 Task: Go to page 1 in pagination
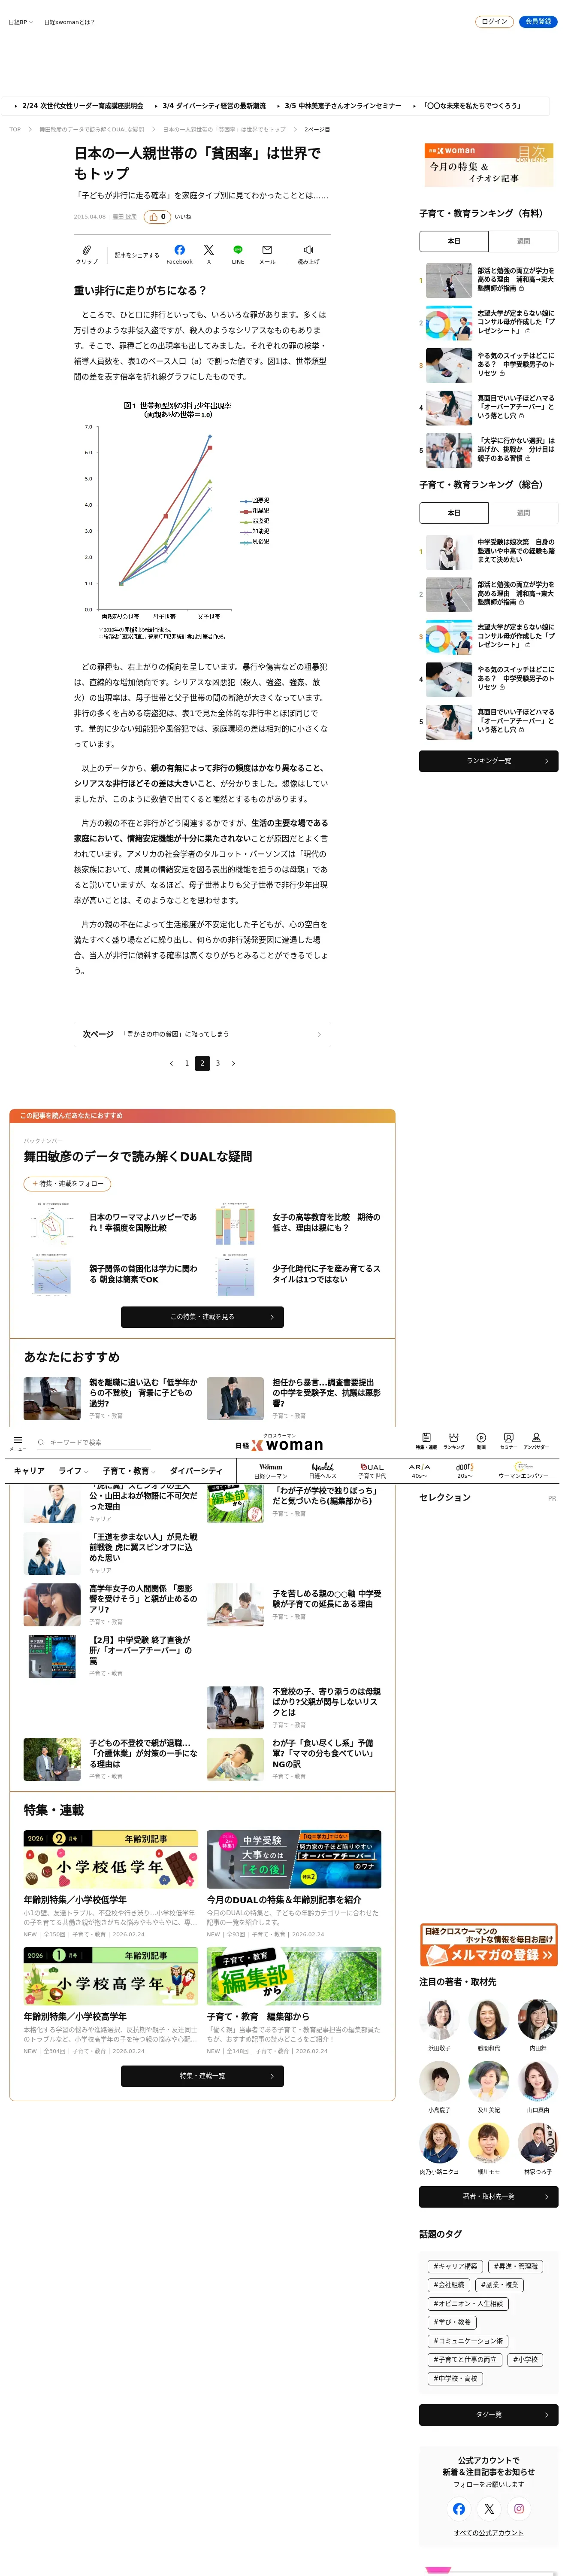(186, 1063)
